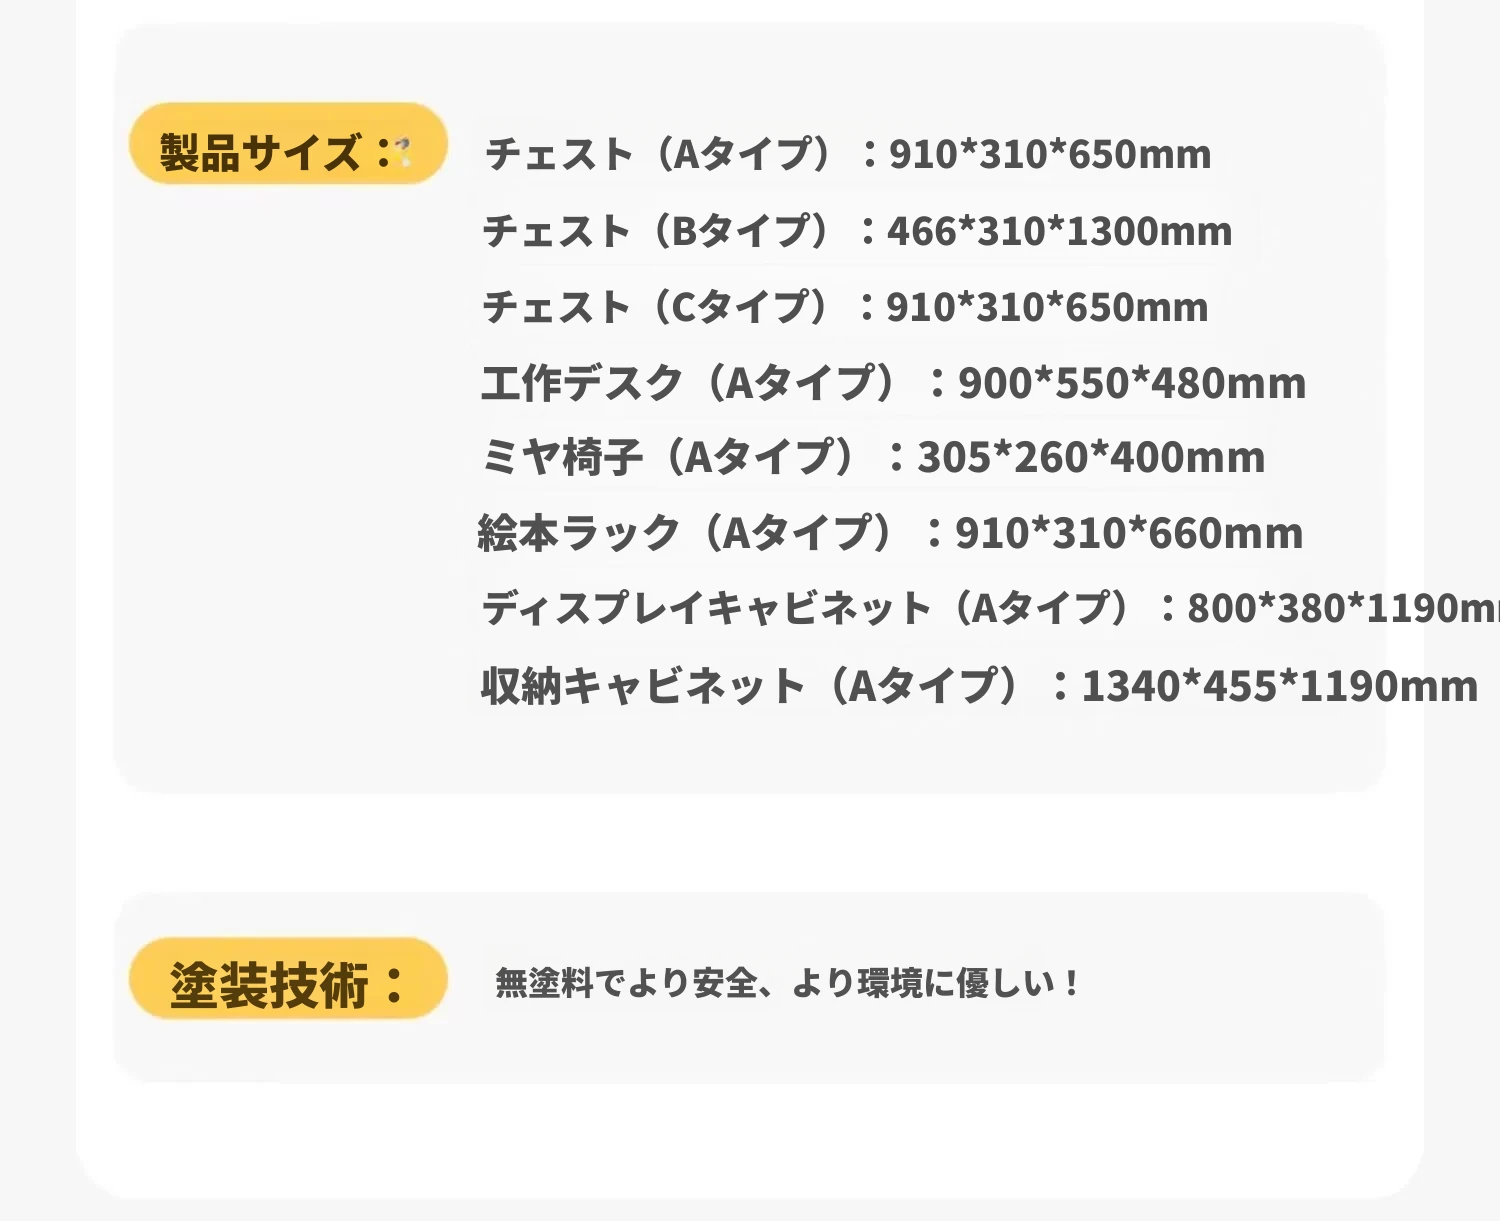Click the チェスト Cタイプ 910*310*650mm dimension value
The height and width of the screenshot is (1221, 1500).
[x=1047, y=308]
